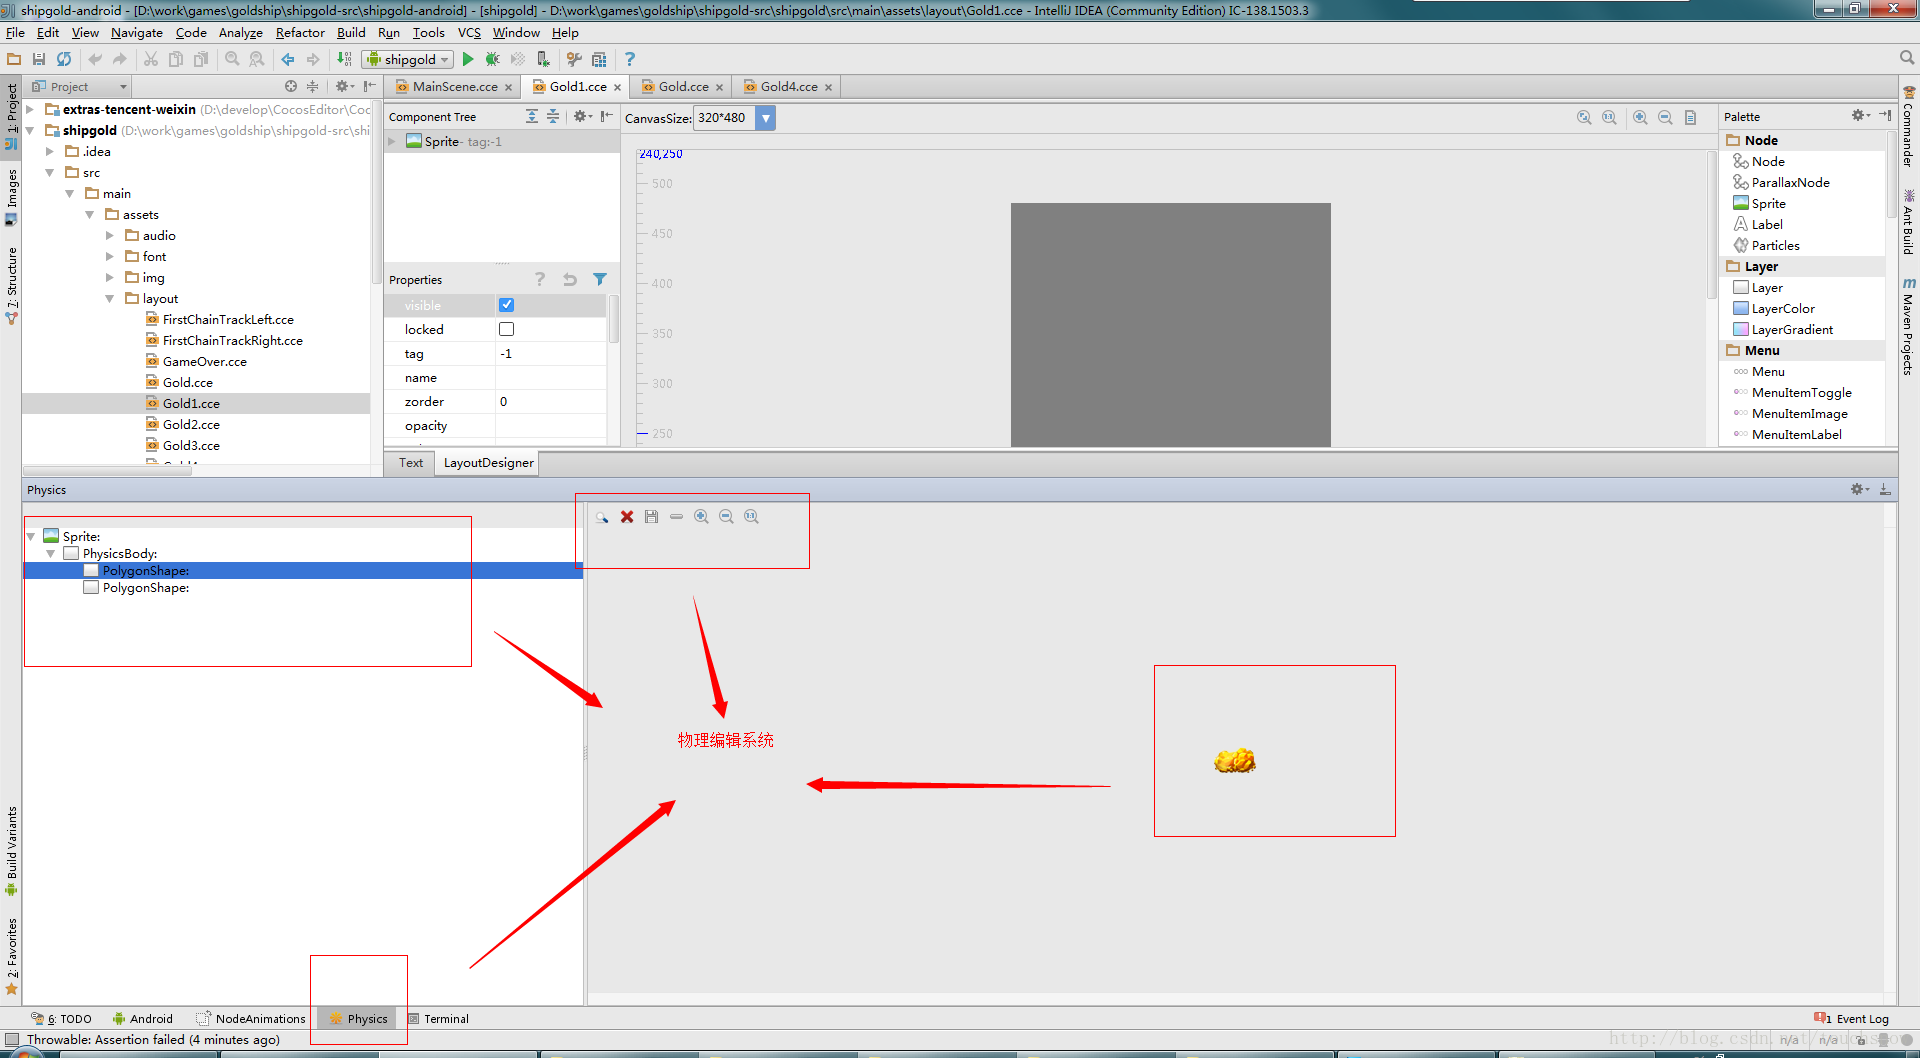
Task: Open the Terminal tool window
Action: tap(438, 1019)
